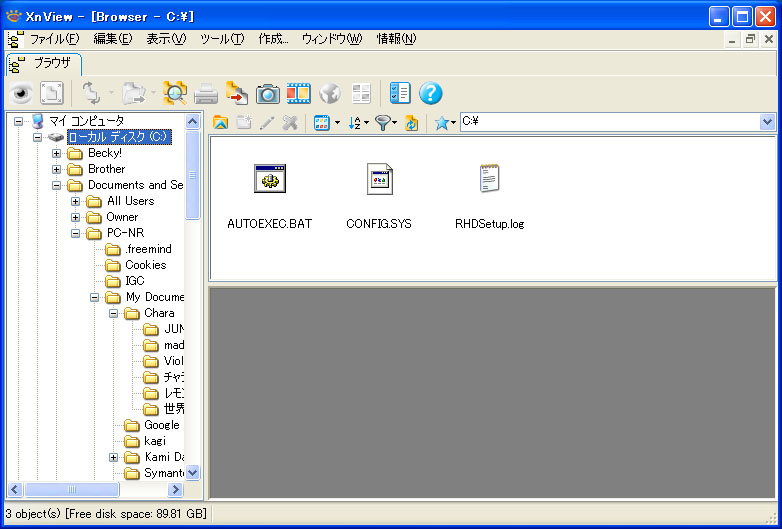Image resolution: width=782 pixels, height=529 pixels.
Task: Open the 作成... menu
Action: [x=273, y=39]
